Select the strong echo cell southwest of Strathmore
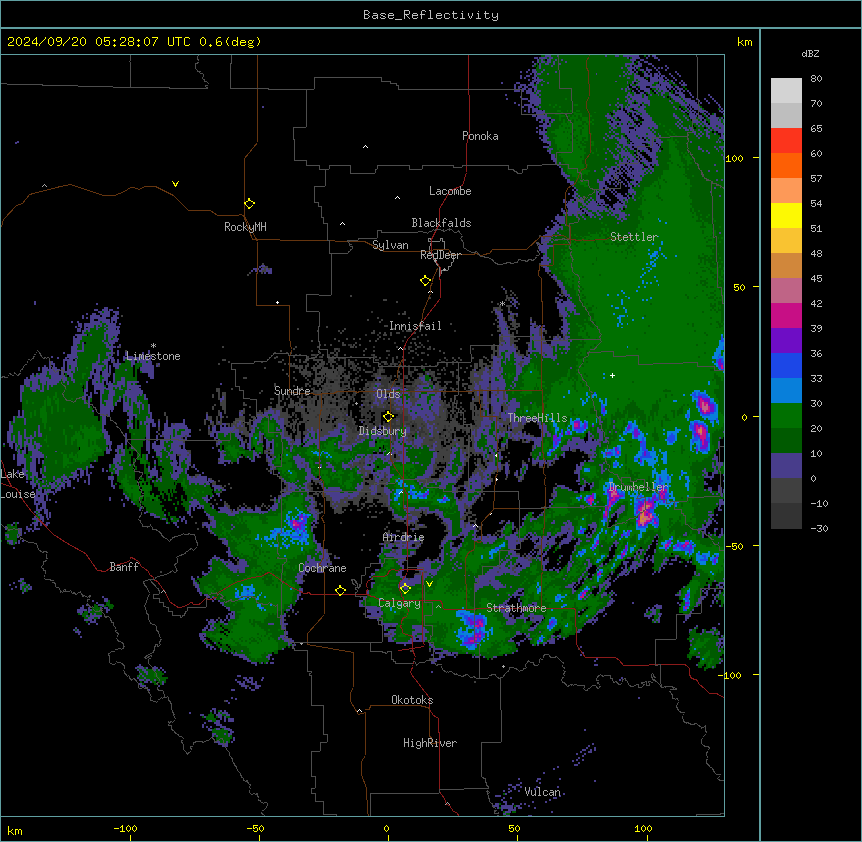 coord(474,628)
